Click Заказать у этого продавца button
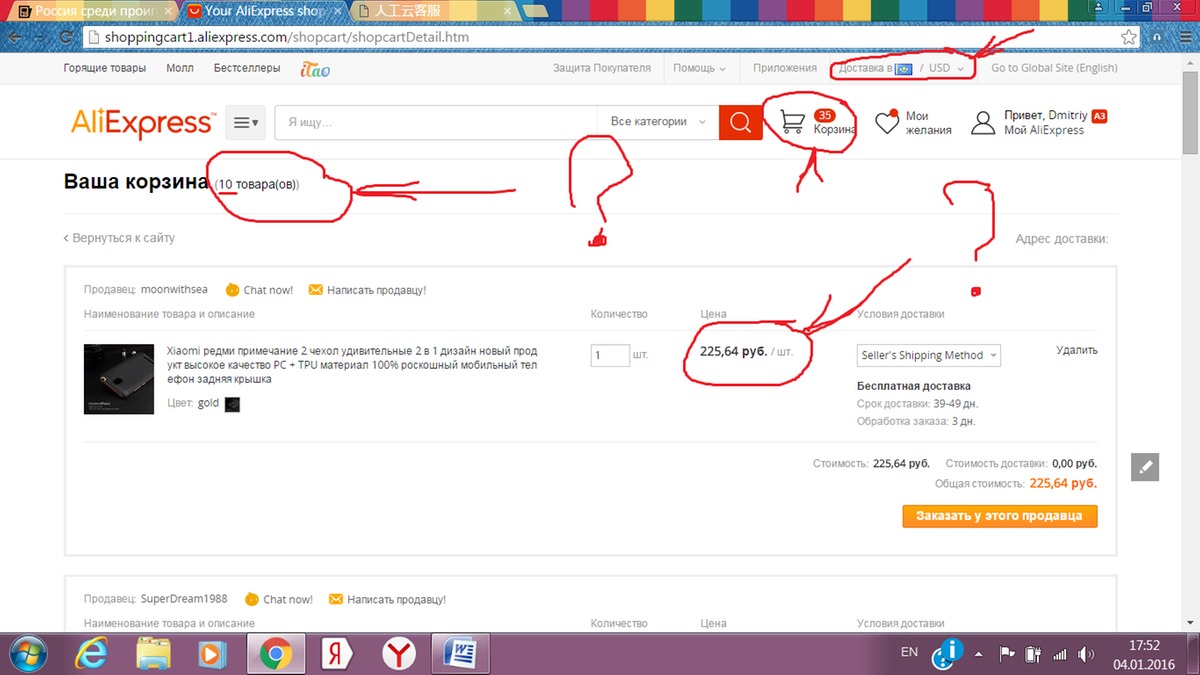Image resolution: width=1200 pixels, height=675 pixels. pyautogui.click(x=1000, y=516)
